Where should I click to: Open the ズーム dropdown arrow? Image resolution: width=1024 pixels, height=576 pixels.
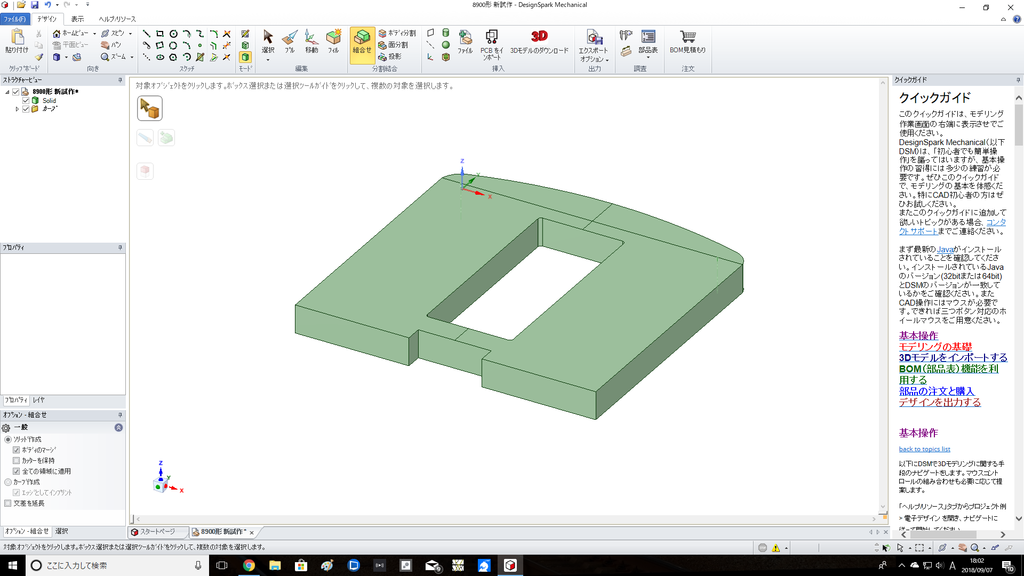[x=131, y=57]
